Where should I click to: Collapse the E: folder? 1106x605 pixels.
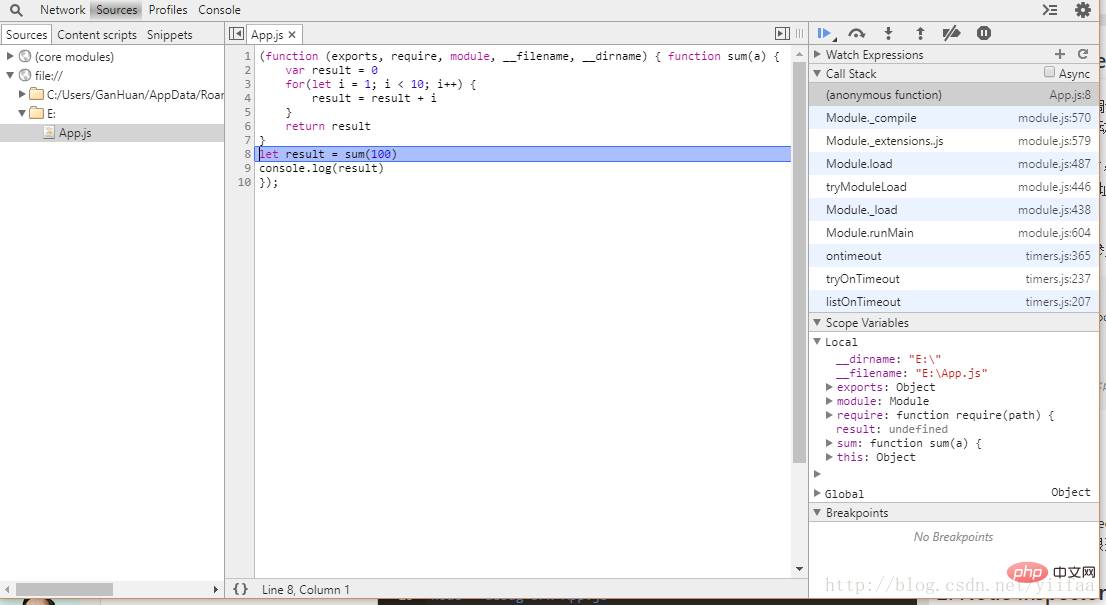click(22, 113)
